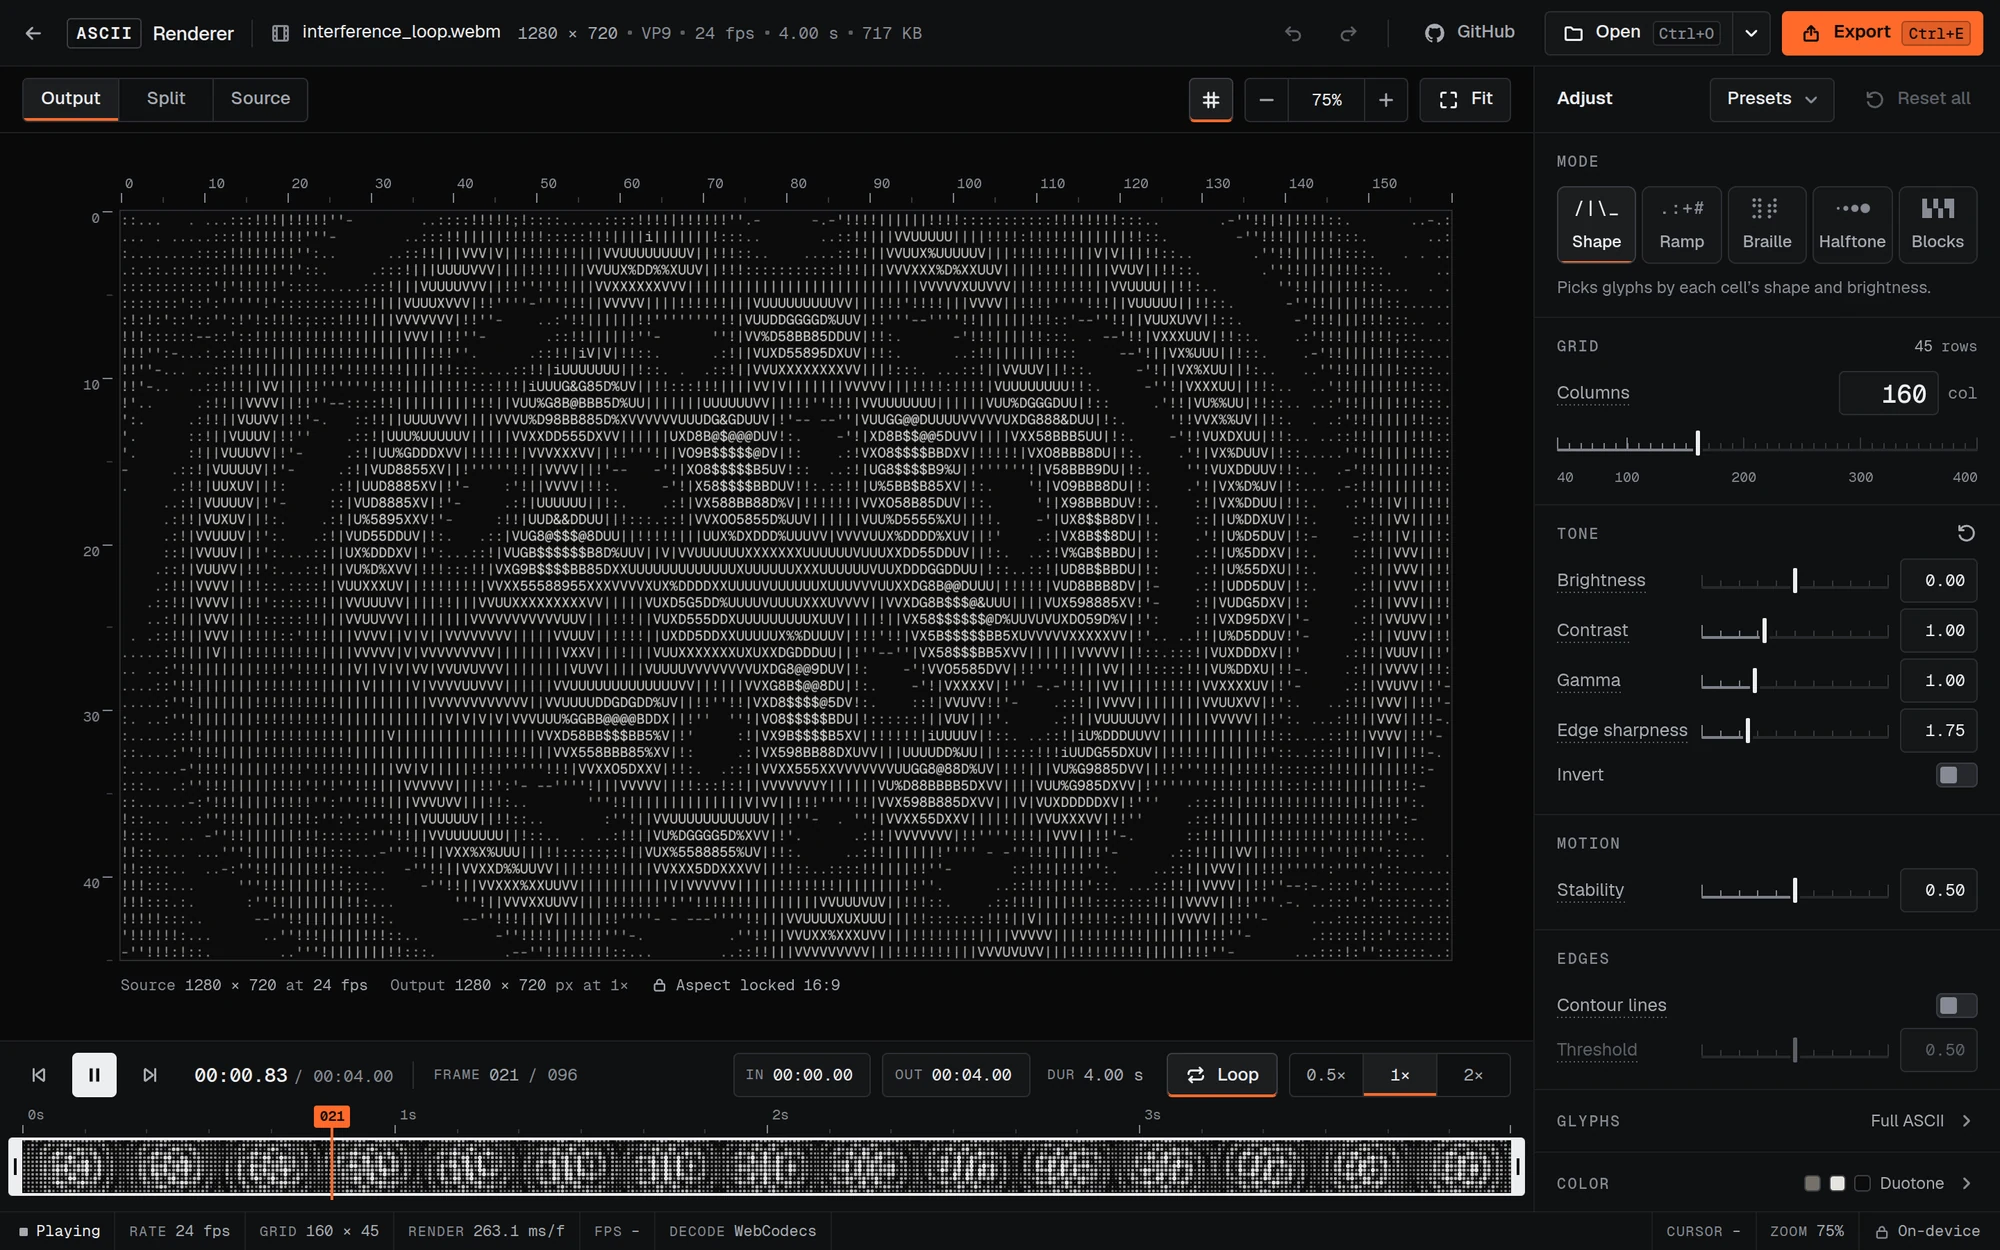Click the left trim handle of timeline
Viewport: 2000px width, 1250px height.
pyautogui.click(x=15, y=1166)
